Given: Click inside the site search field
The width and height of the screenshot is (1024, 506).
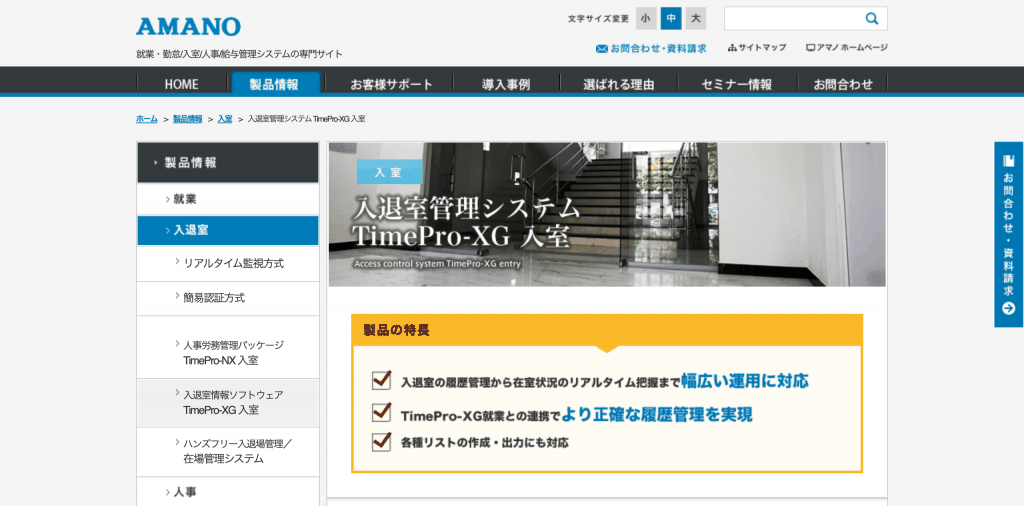Looking at the screenshot, I should click(x=790, y=18).
